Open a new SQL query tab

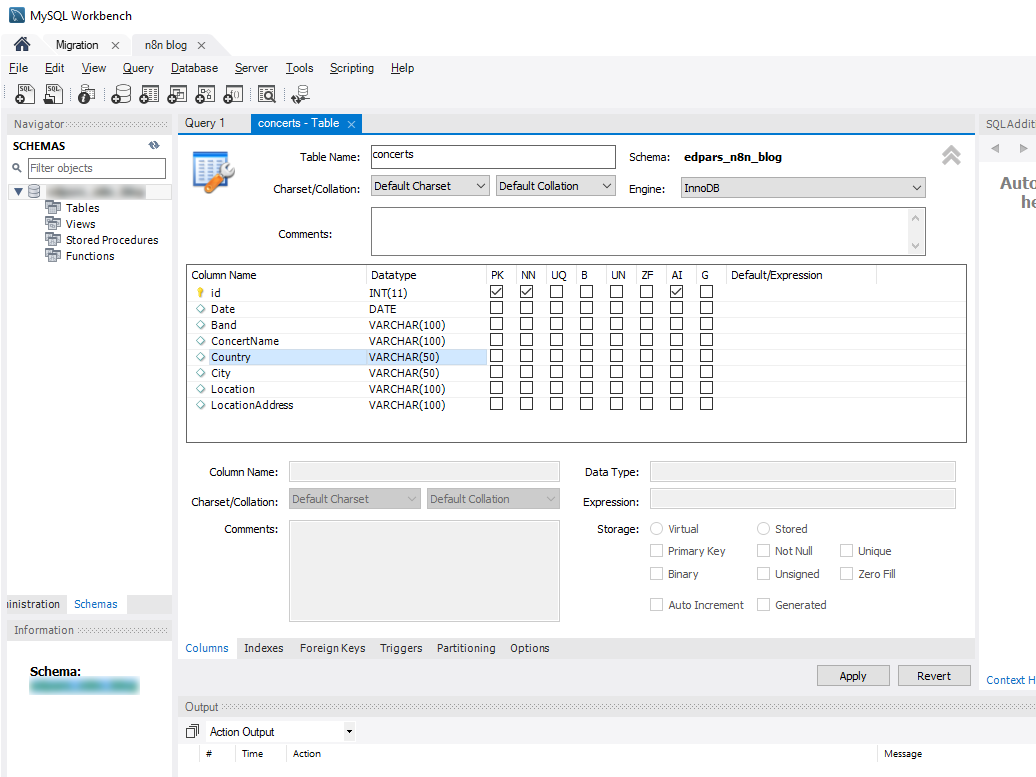tap(24, 93)
